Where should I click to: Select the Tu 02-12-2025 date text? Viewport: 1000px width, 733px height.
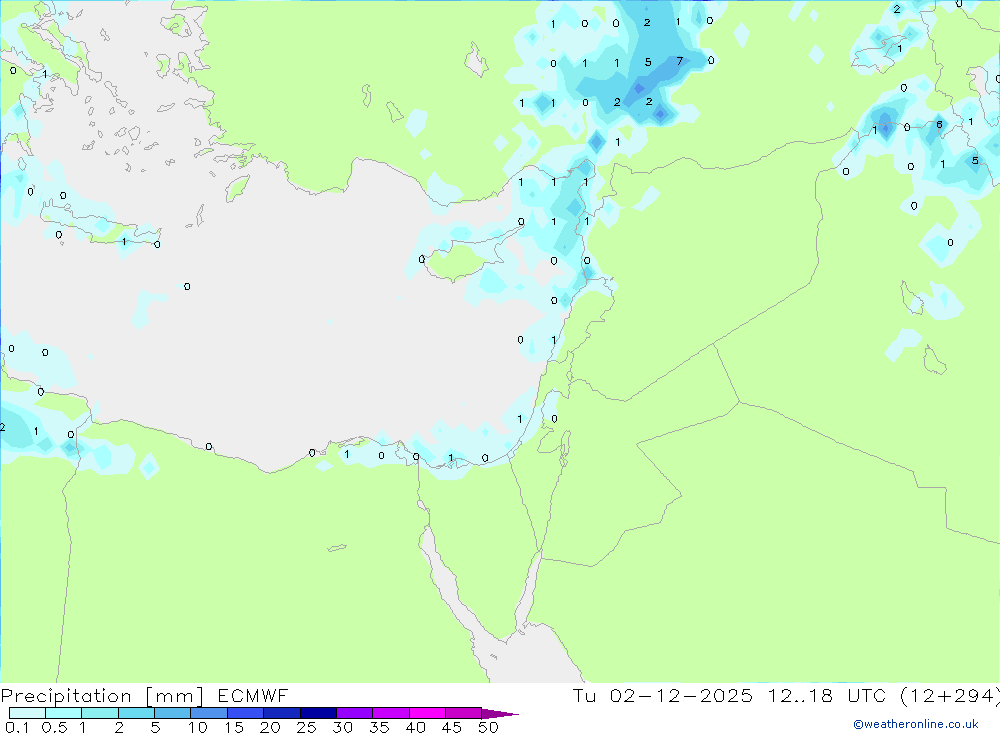click(662, 695)
